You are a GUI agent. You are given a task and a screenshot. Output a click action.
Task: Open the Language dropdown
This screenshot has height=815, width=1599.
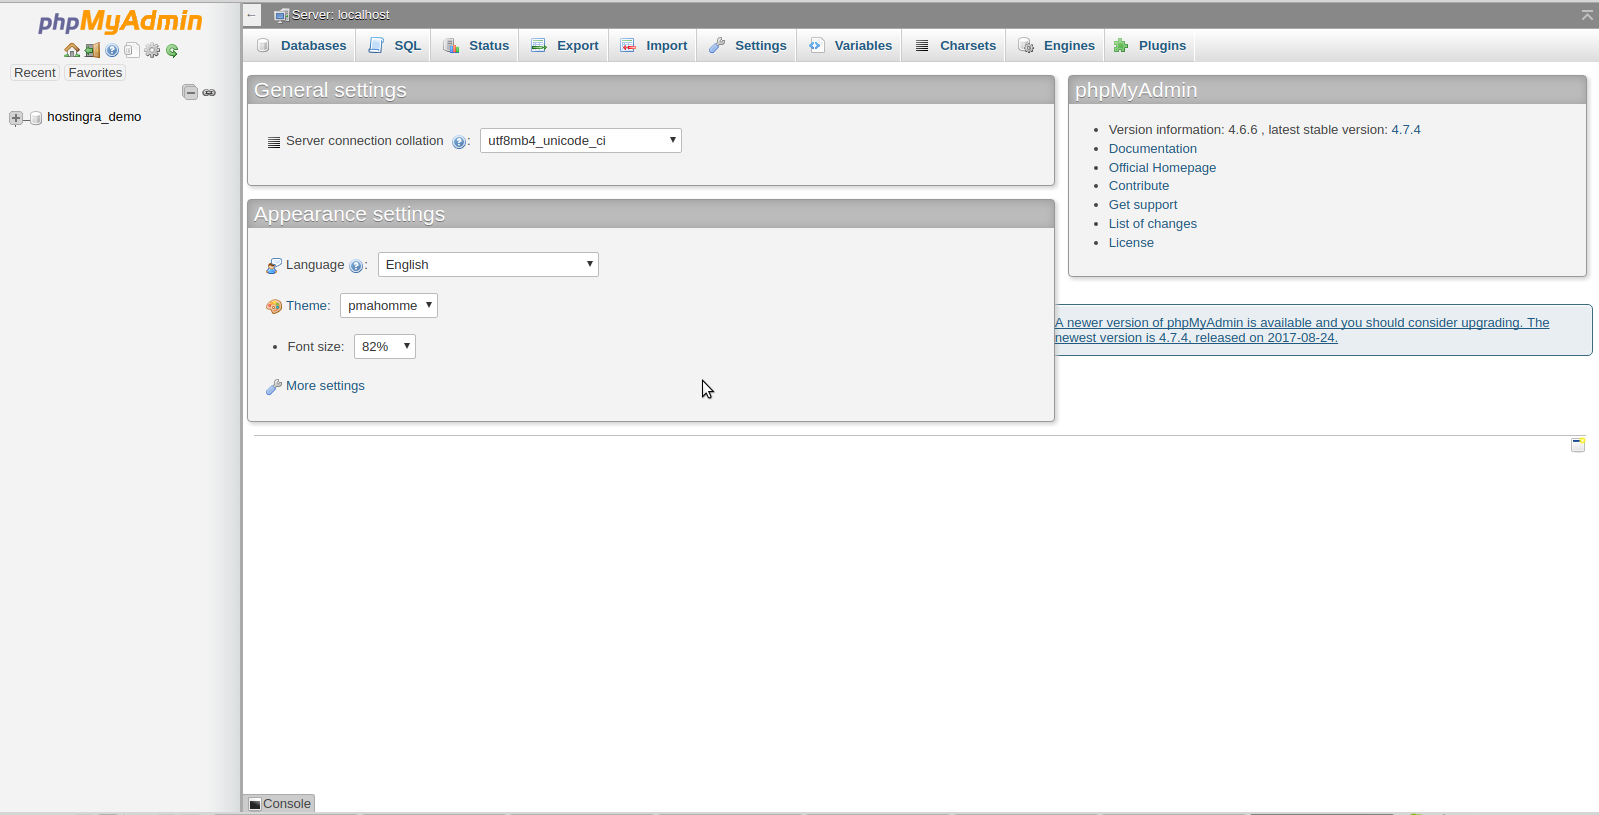coord(488,265)
